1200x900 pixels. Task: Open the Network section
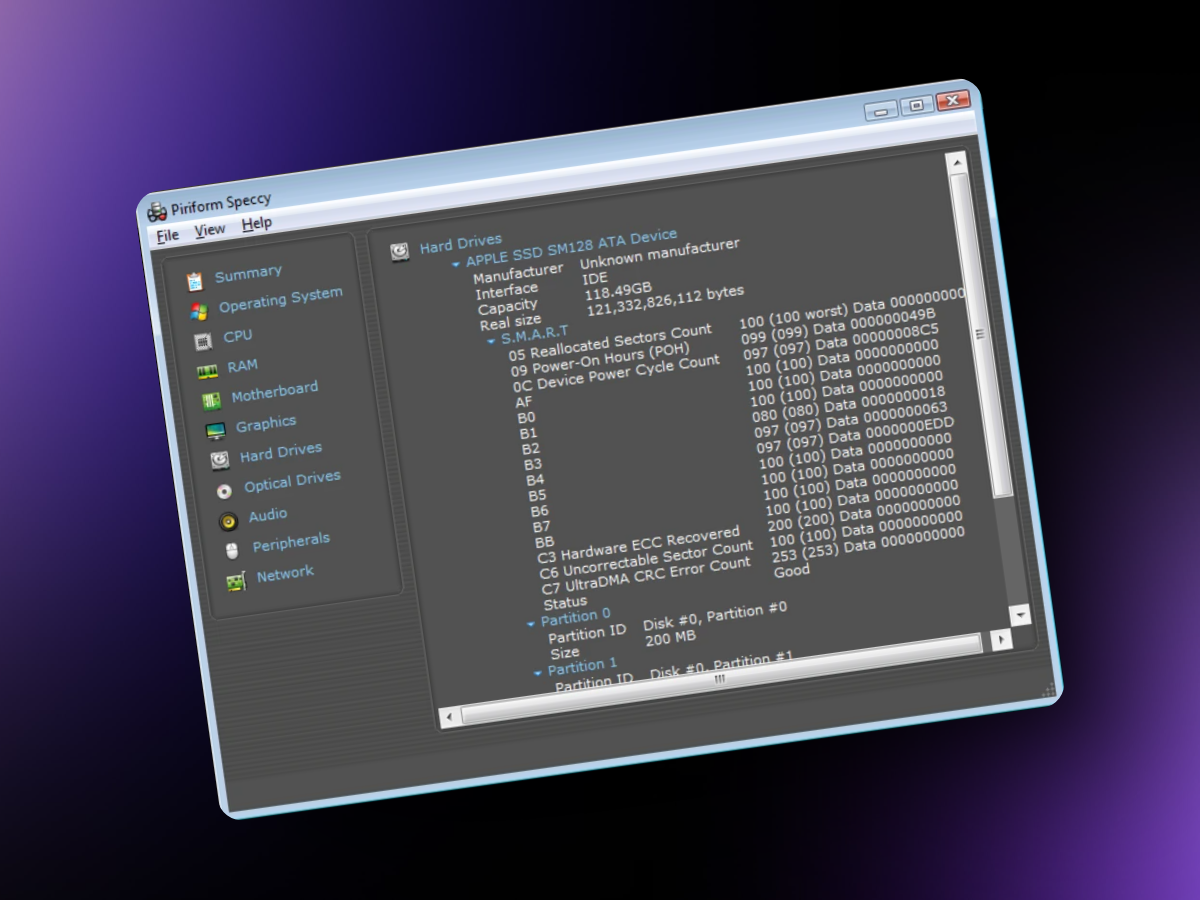pos(285,573)
